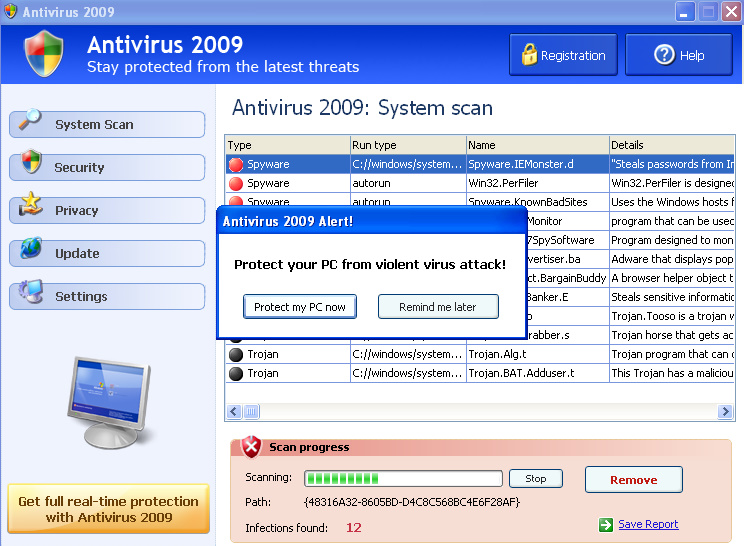Screen dimensions: 744x546
Task: Sort by the Details column header
Action: click(x=672, y=145)
